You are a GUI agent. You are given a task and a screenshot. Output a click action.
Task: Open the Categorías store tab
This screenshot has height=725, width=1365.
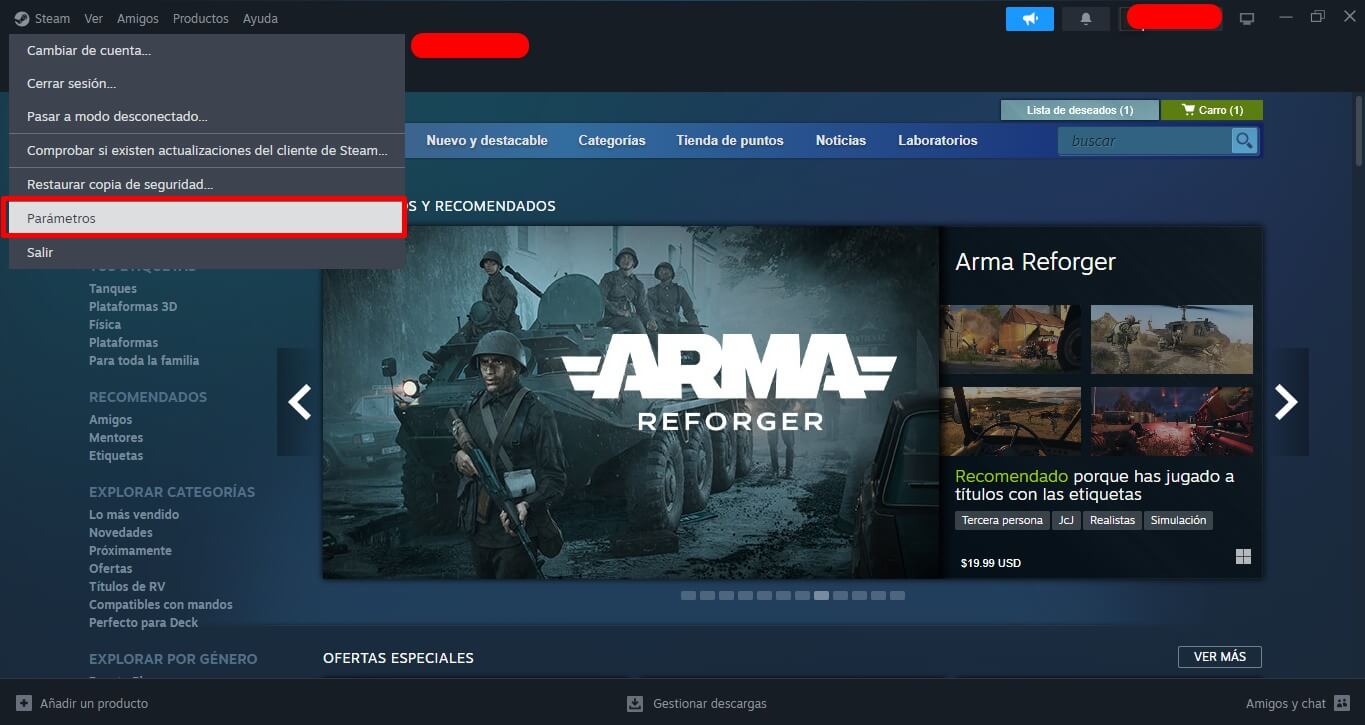tap(612, 141)
